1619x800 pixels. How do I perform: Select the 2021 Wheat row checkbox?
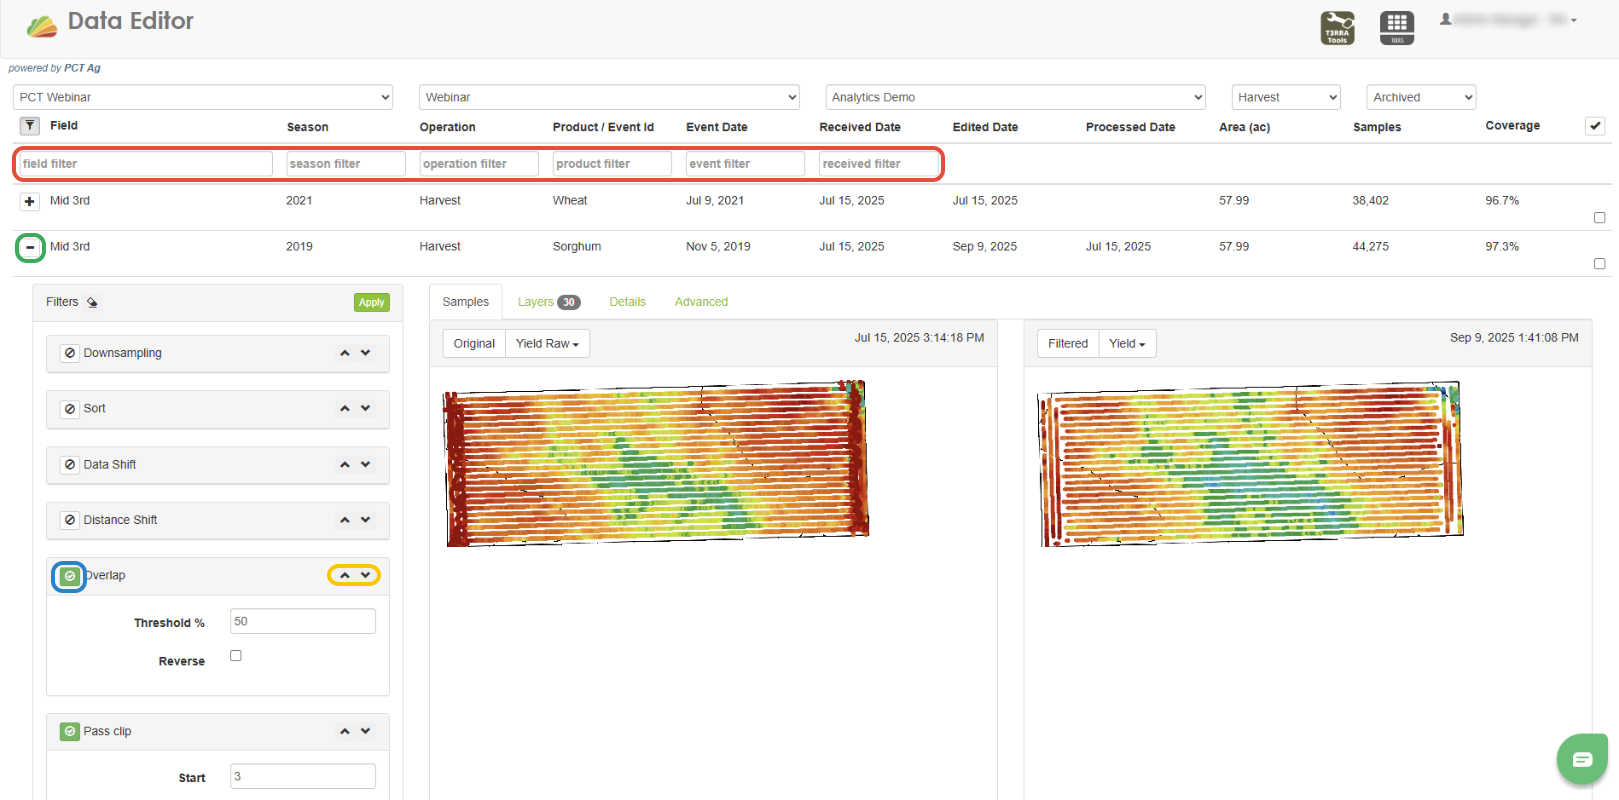(x=1599, y=217)
